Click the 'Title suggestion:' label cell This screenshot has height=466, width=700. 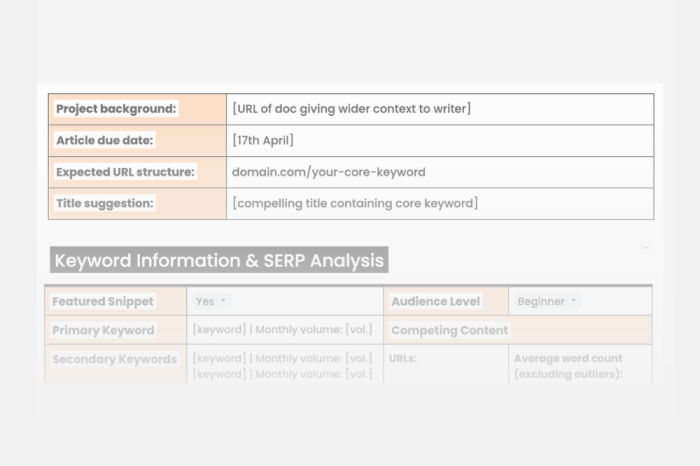(x=105, y=203)
